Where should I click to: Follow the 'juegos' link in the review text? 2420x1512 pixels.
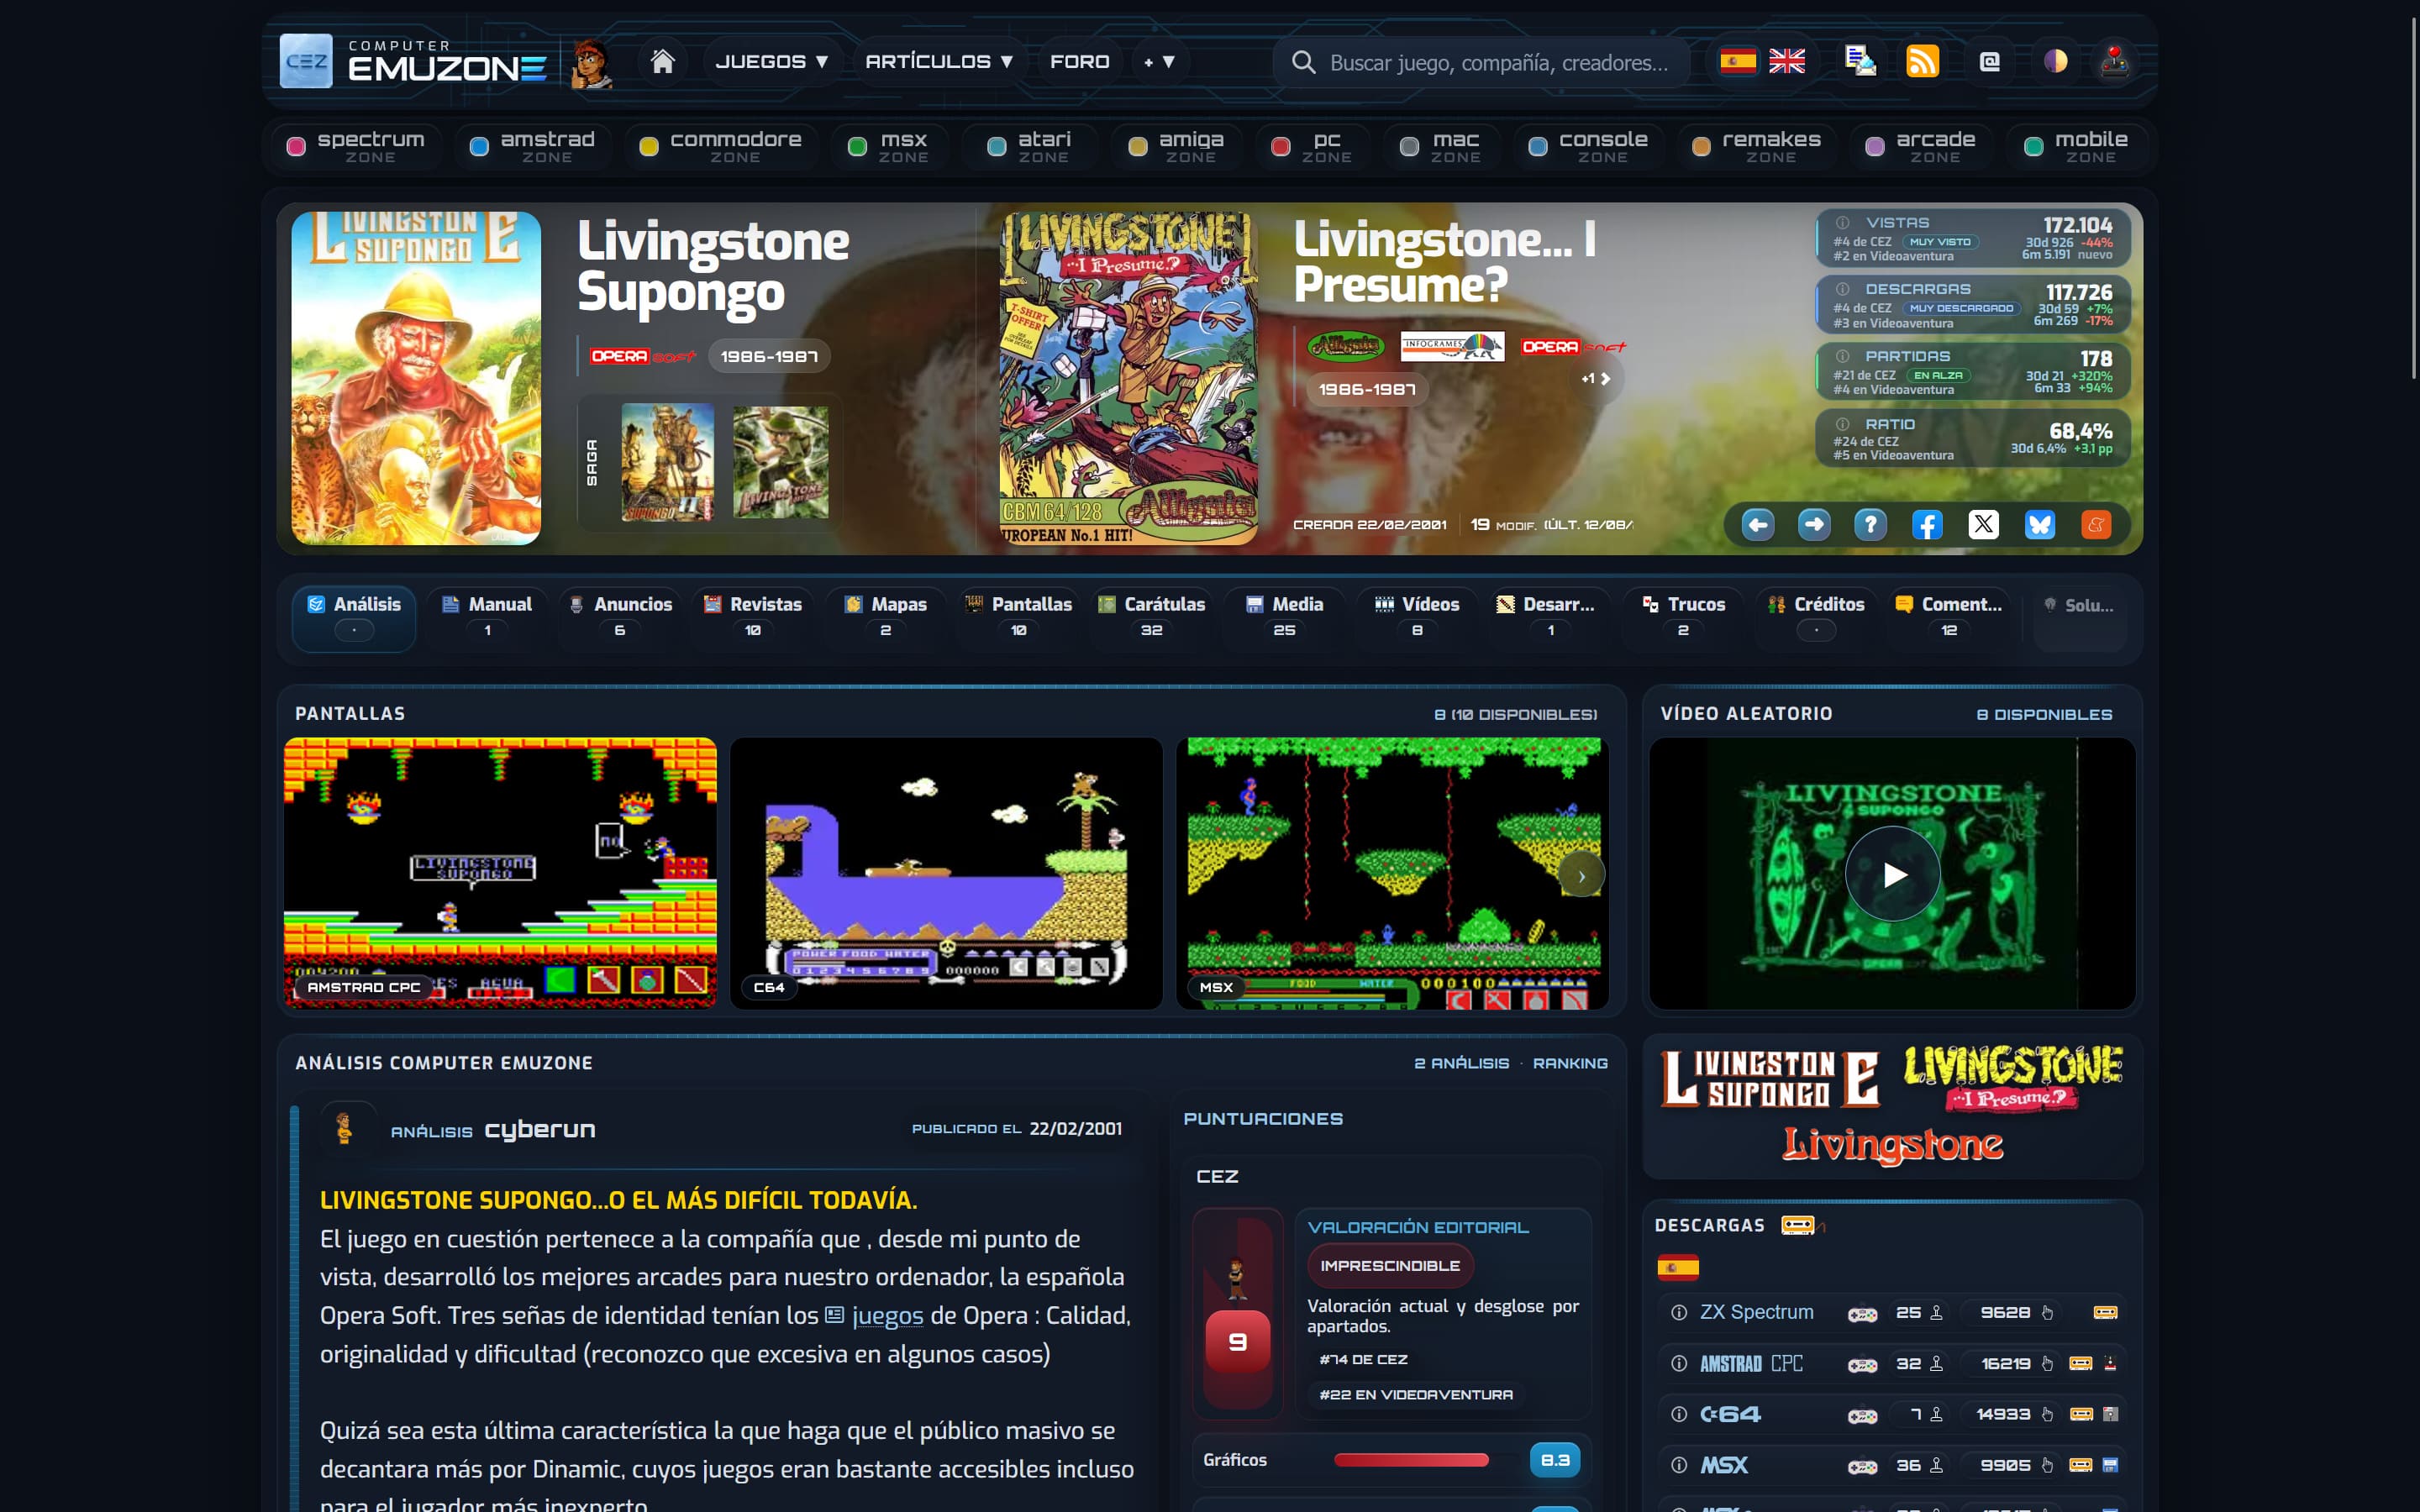[887, 1315]
